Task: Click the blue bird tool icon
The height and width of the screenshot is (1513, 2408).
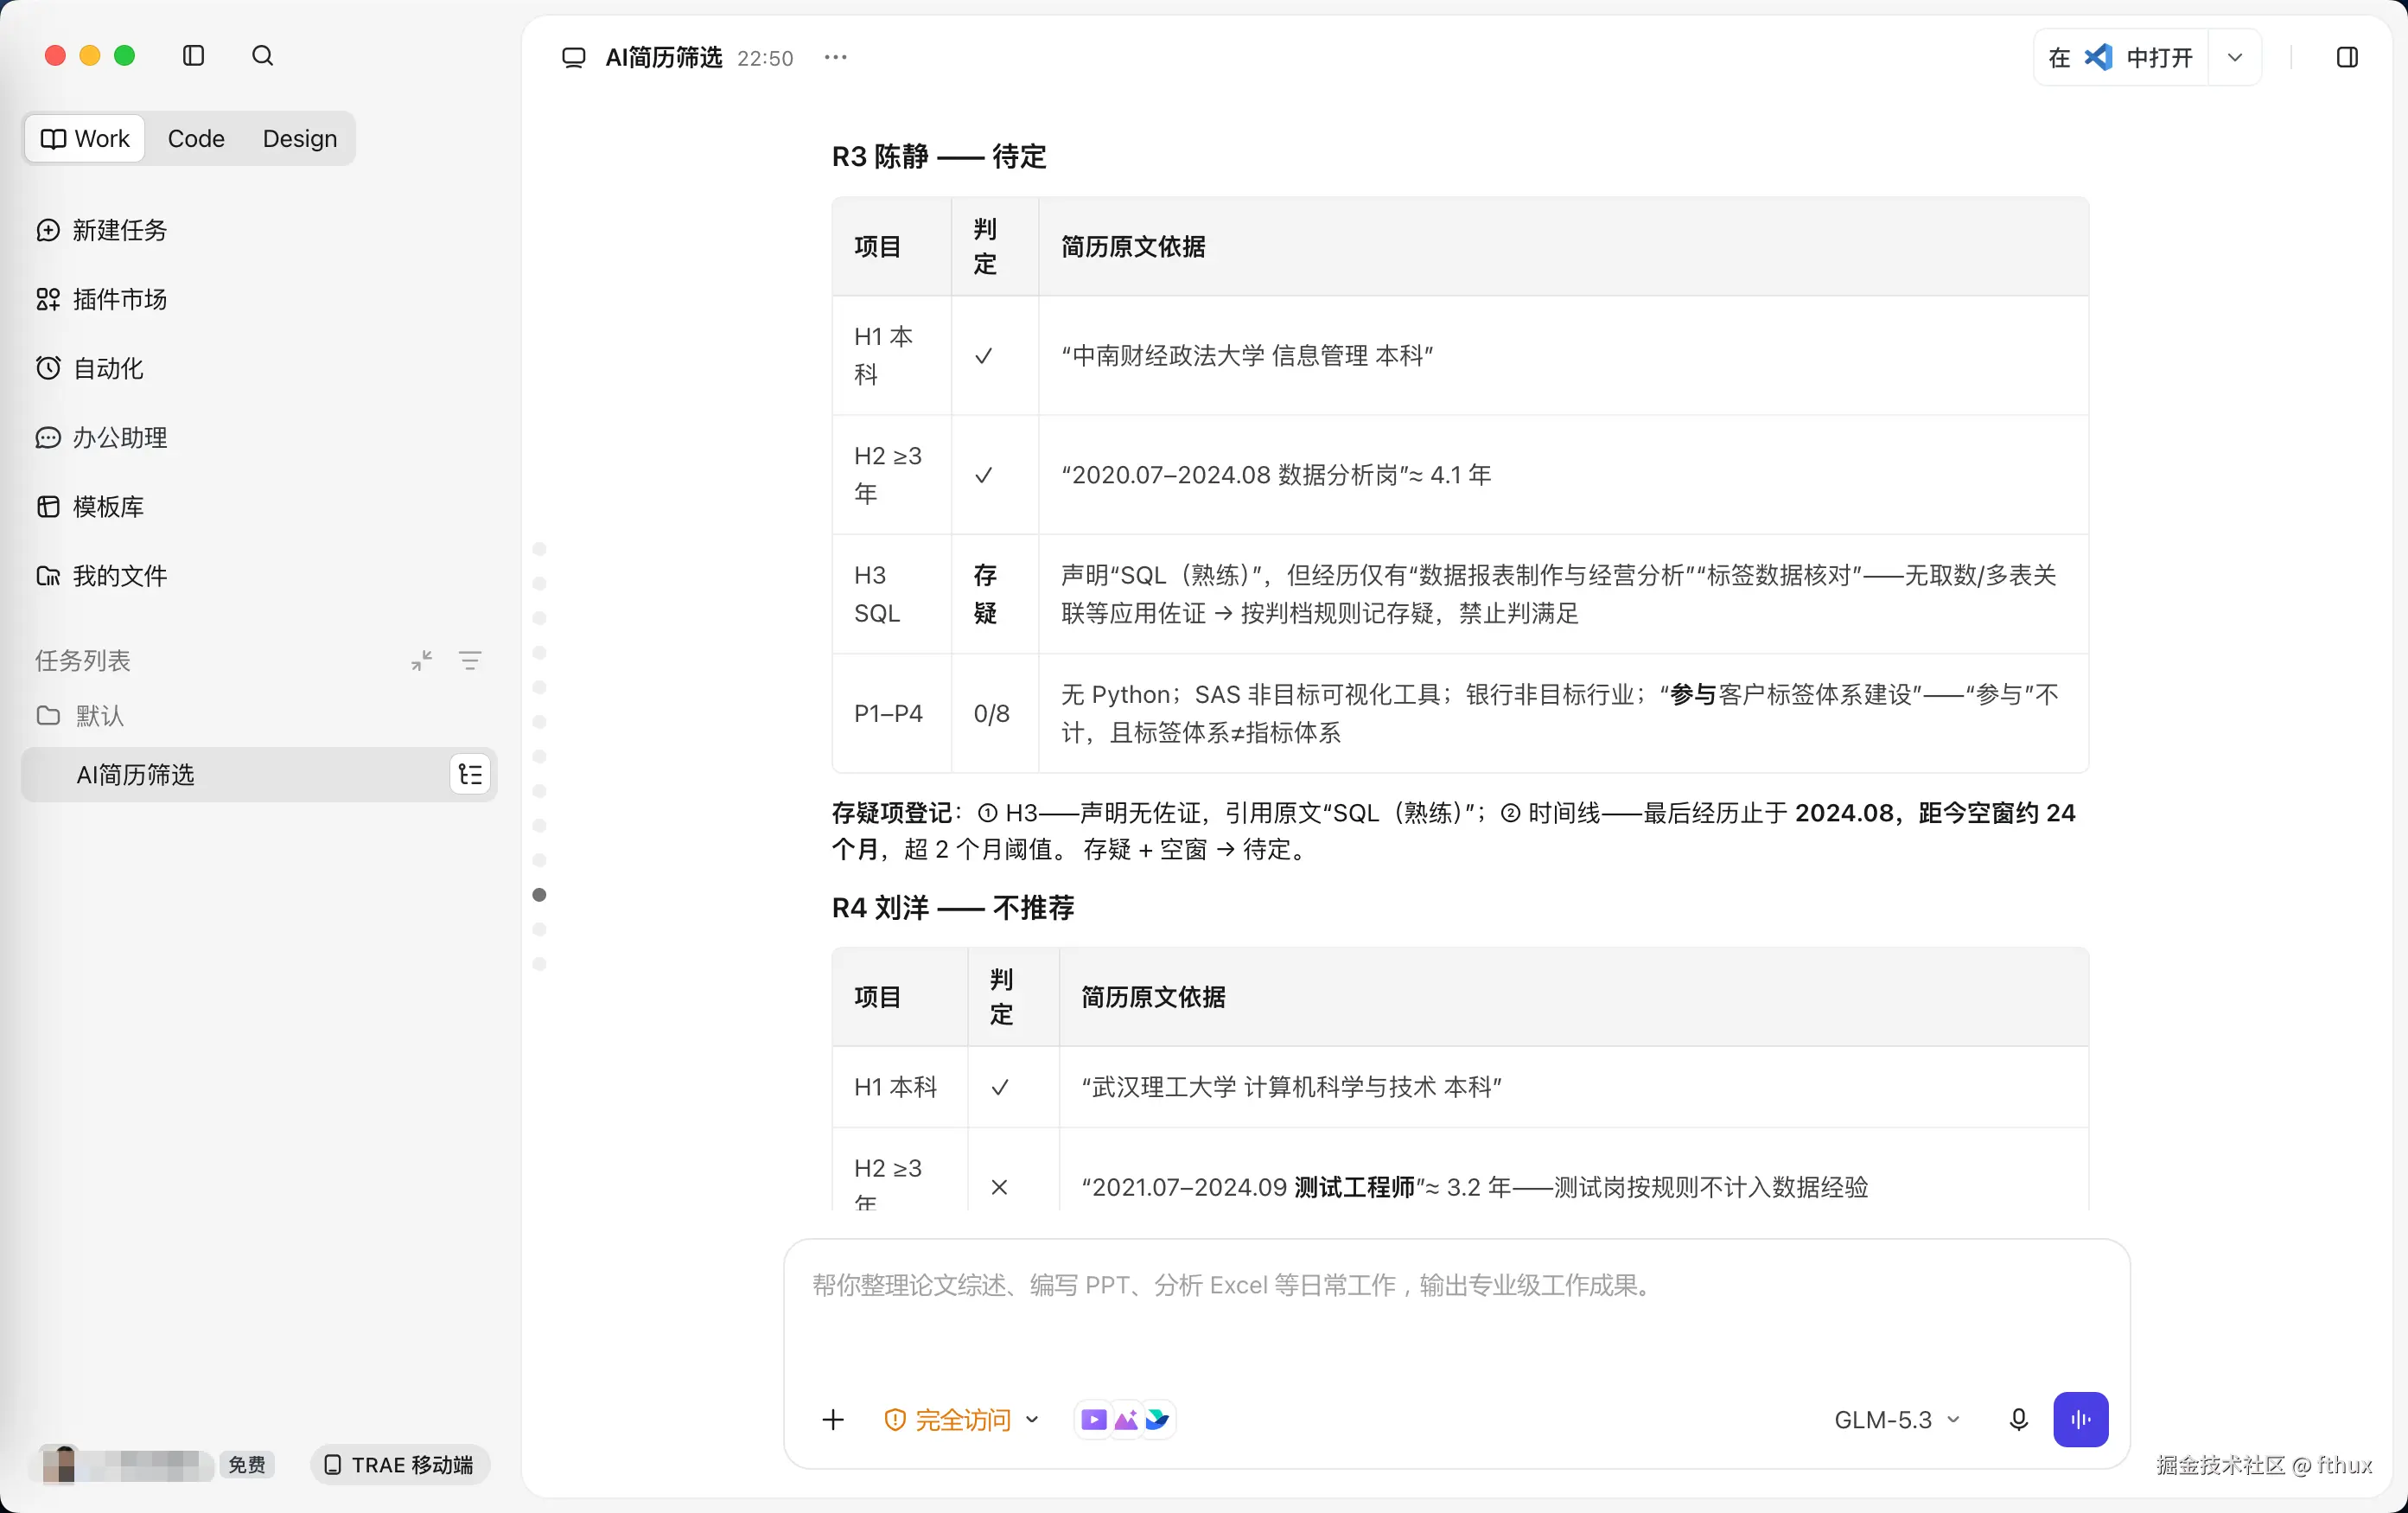Action: click(x=1157, y=1419)
